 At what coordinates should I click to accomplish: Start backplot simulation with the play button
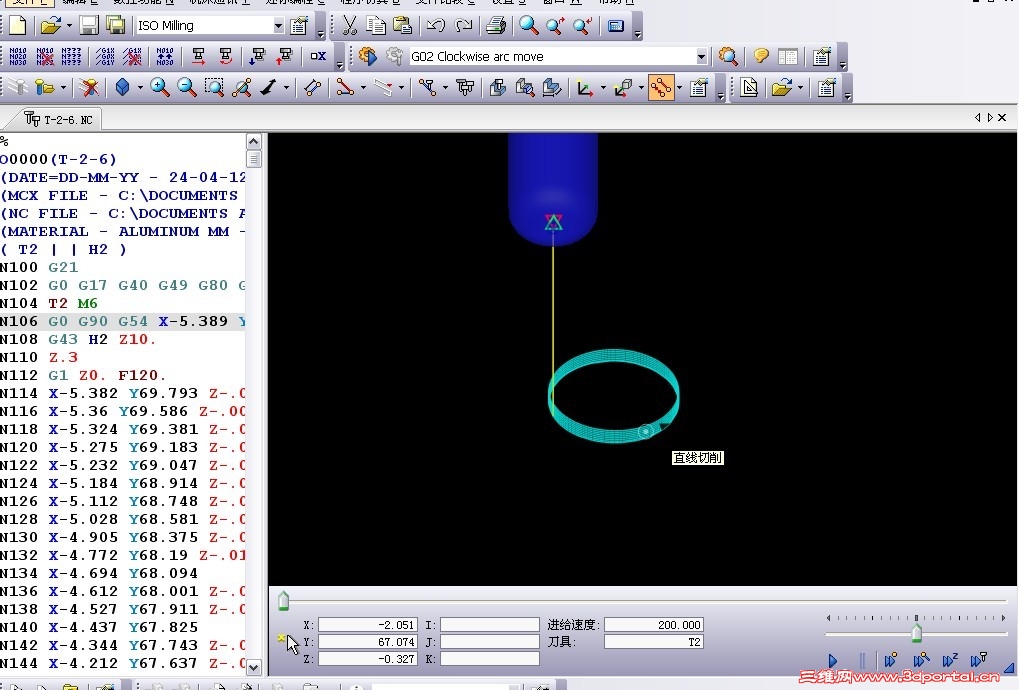click(832, 661)
